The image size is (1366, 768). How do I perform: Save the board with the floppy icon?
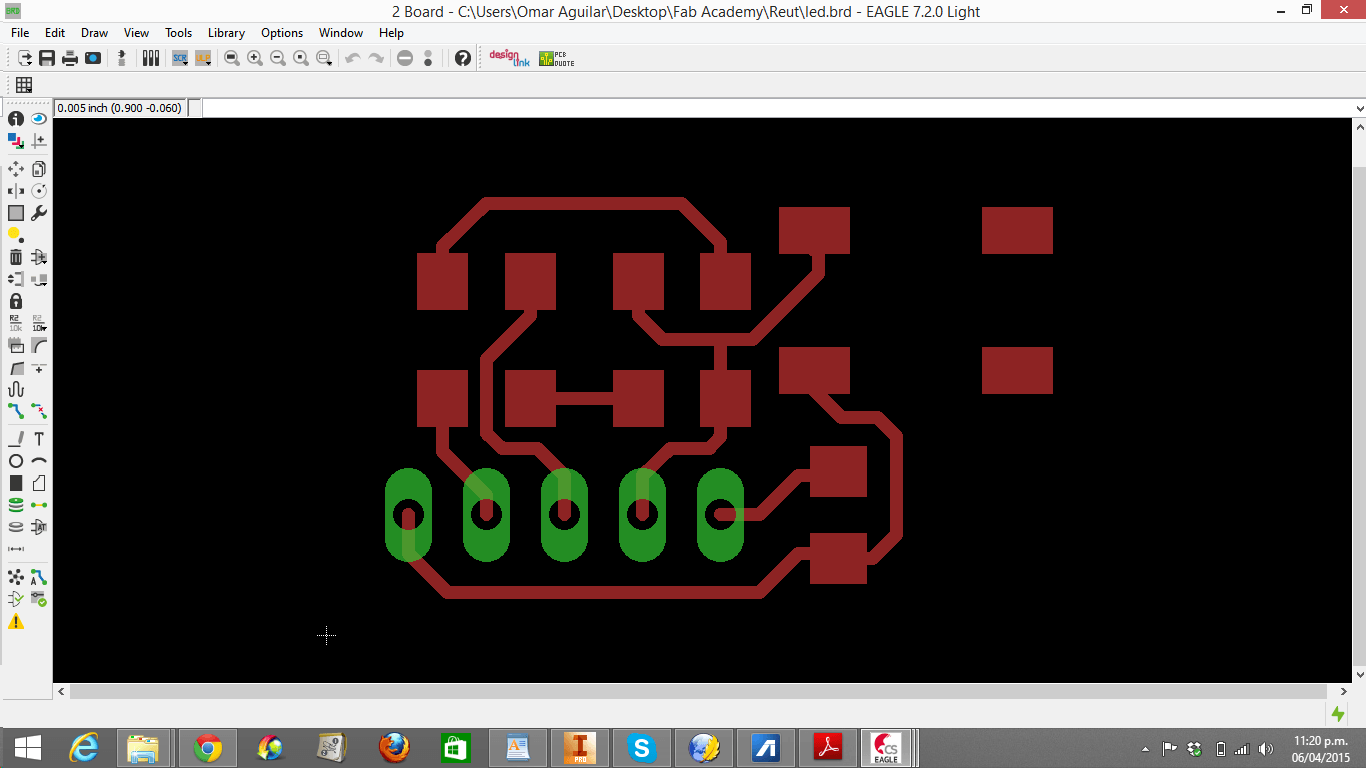click(47, 59)
